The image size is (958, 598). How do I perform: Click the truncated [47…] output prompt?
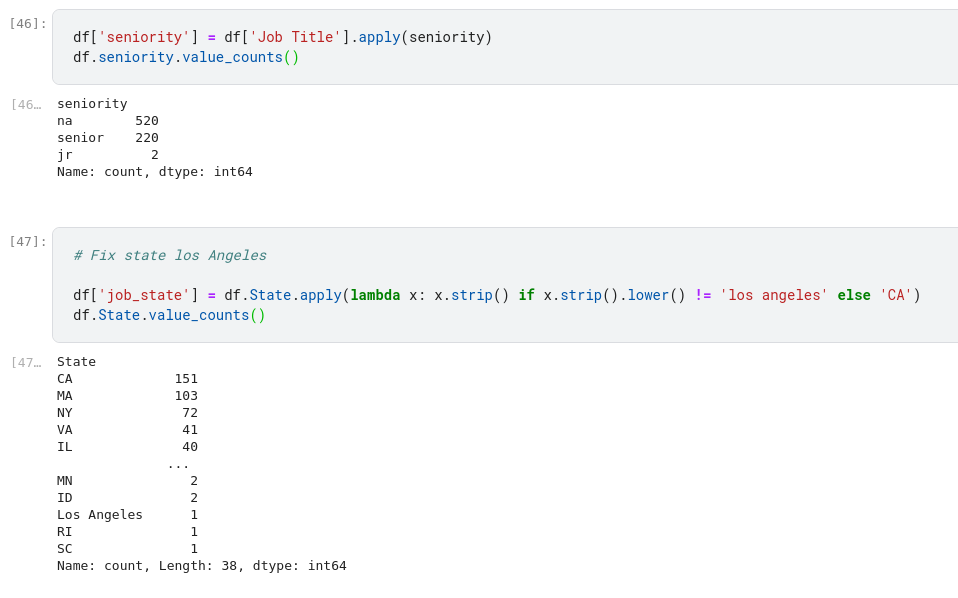click(26, 362)
